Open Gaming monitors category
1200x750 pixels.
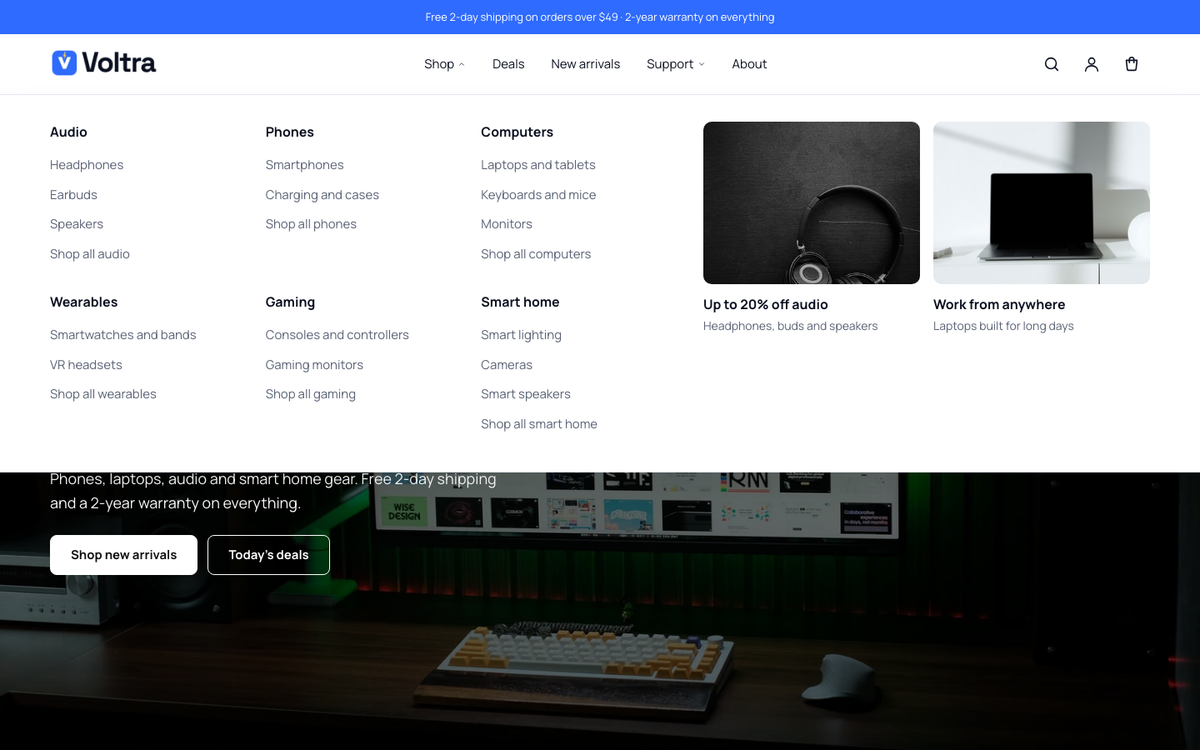314,365
